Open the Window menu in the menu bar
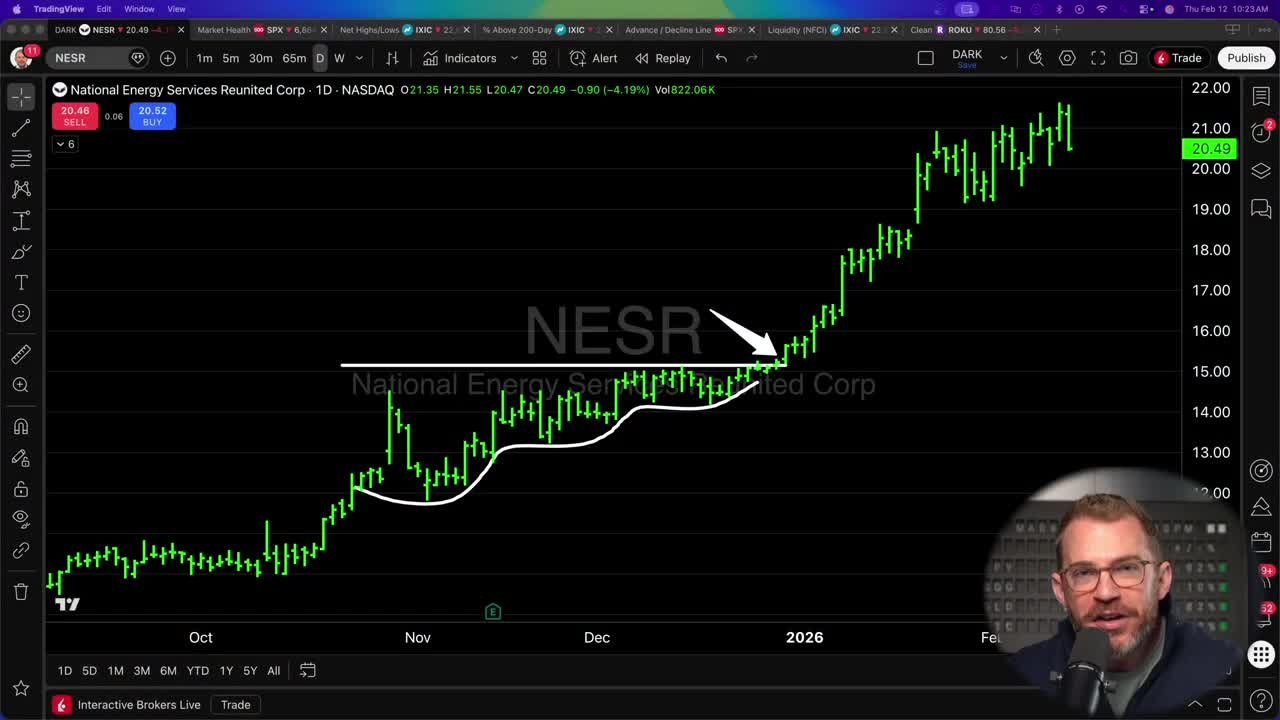Image resolution: width=1280 pixels, height=720 pixels. click(x=138, y=8)
